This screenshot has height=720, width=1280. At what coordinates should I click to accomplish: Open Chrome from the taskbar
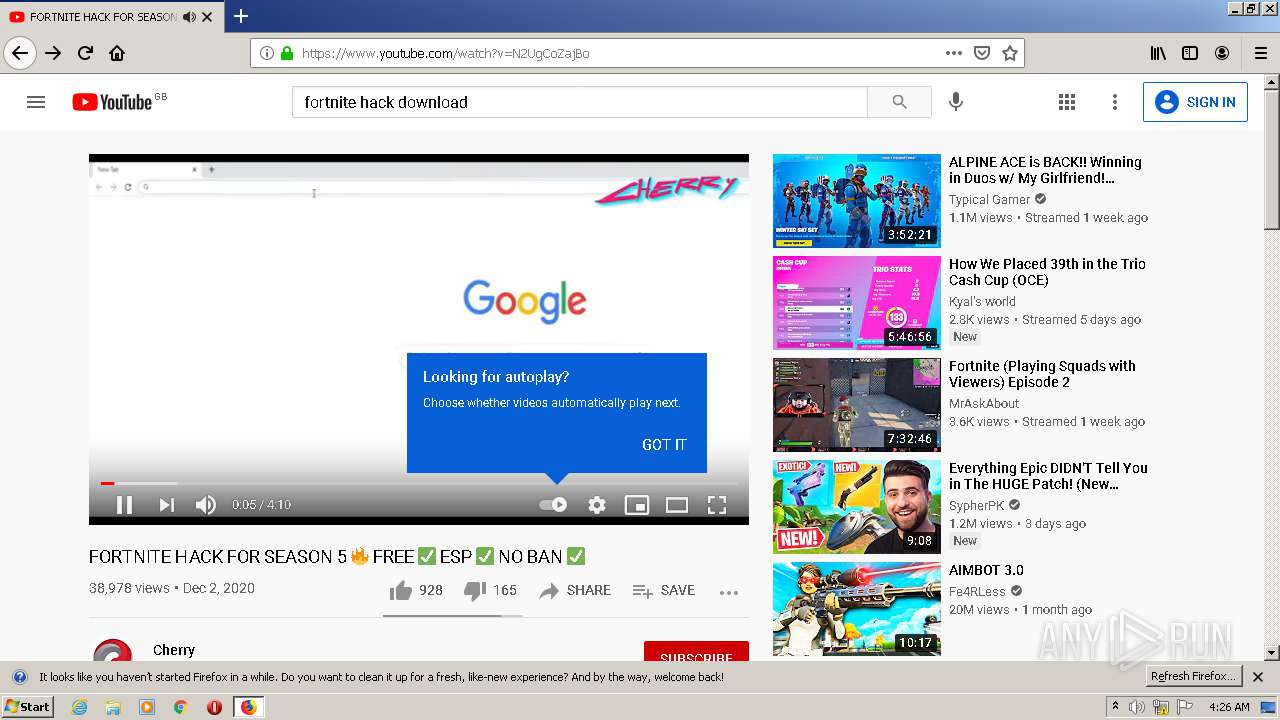pos(180,707)
